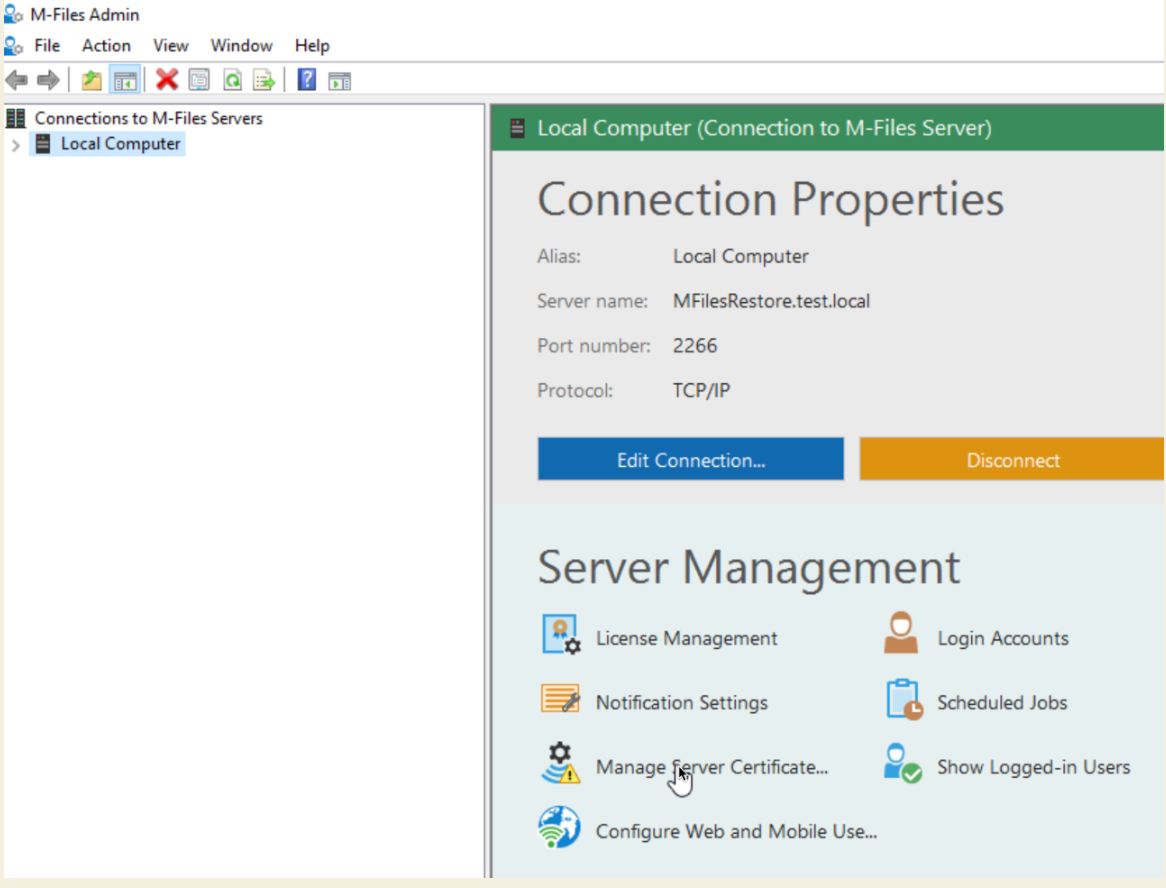1166x888 pixels.
Task: Open the Window menu
Action: (242, 46)
